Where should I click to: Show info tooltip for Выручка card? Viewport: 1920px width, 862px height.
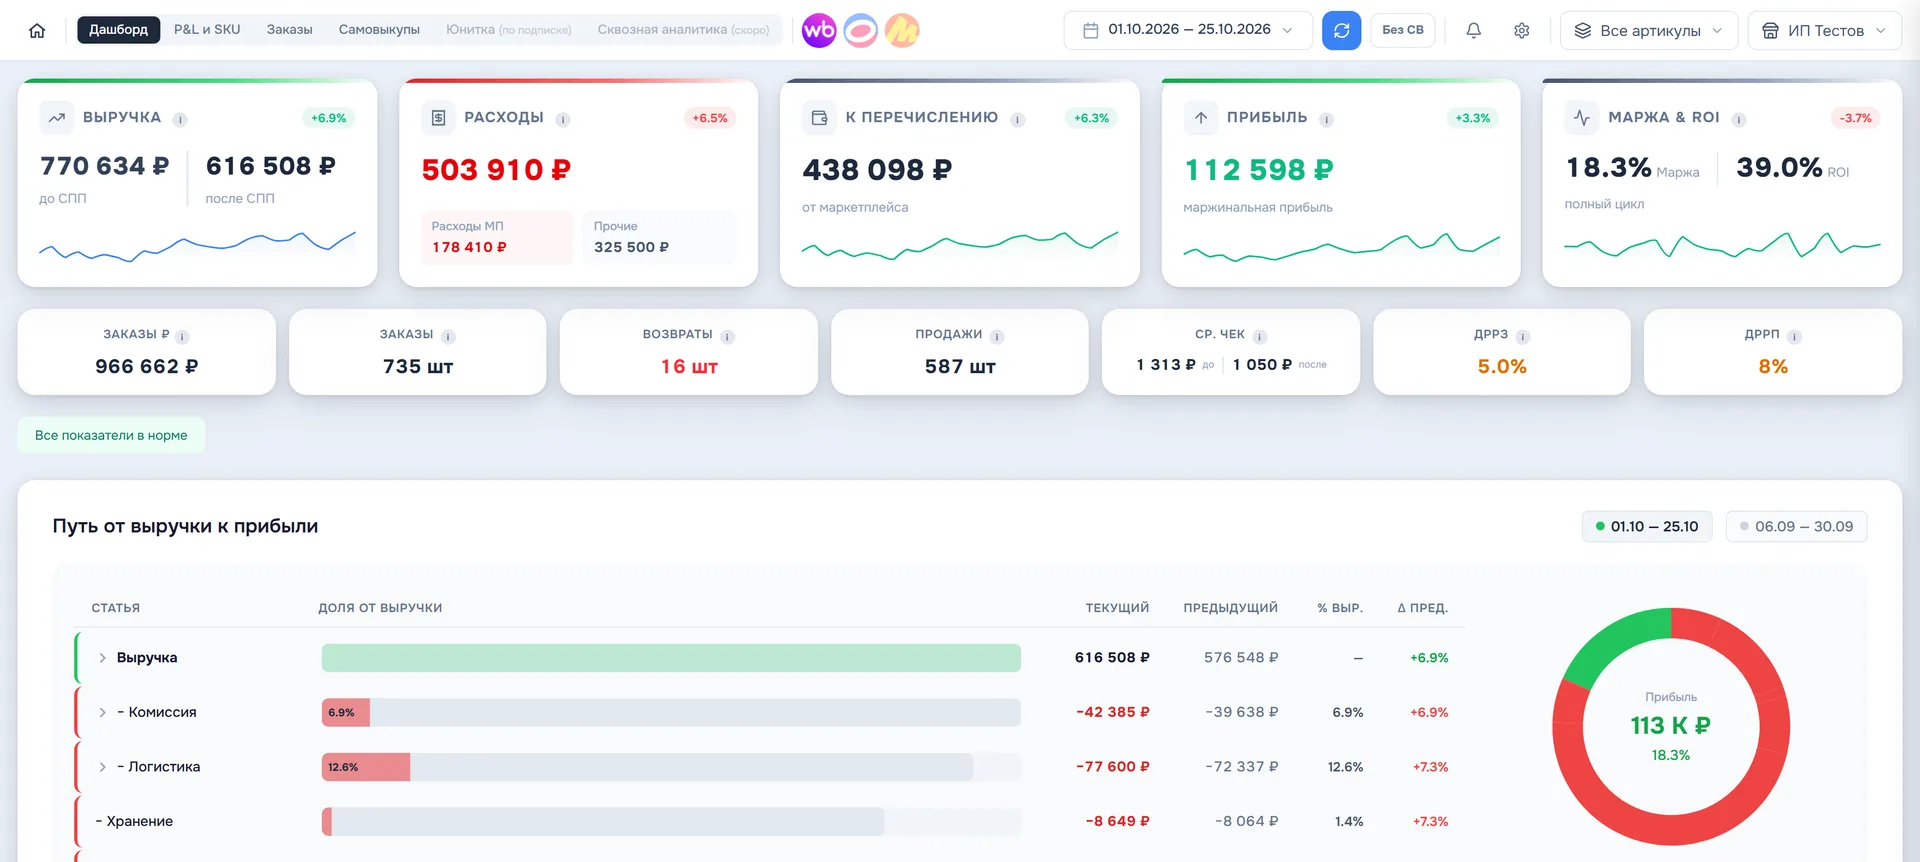pyautogui.click(x=180, y=119)
